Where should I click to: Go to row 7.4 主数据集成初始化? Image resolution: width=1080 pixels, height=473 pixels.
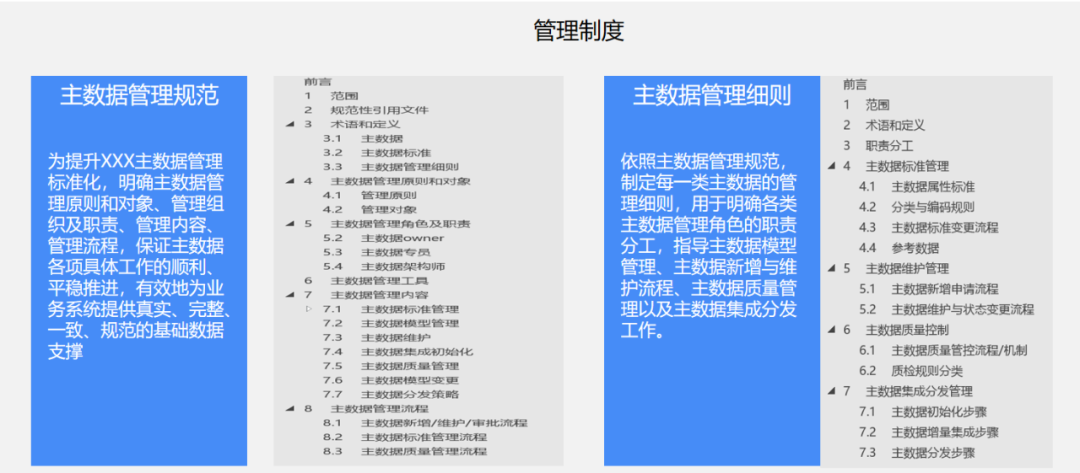tap(398, 352)
